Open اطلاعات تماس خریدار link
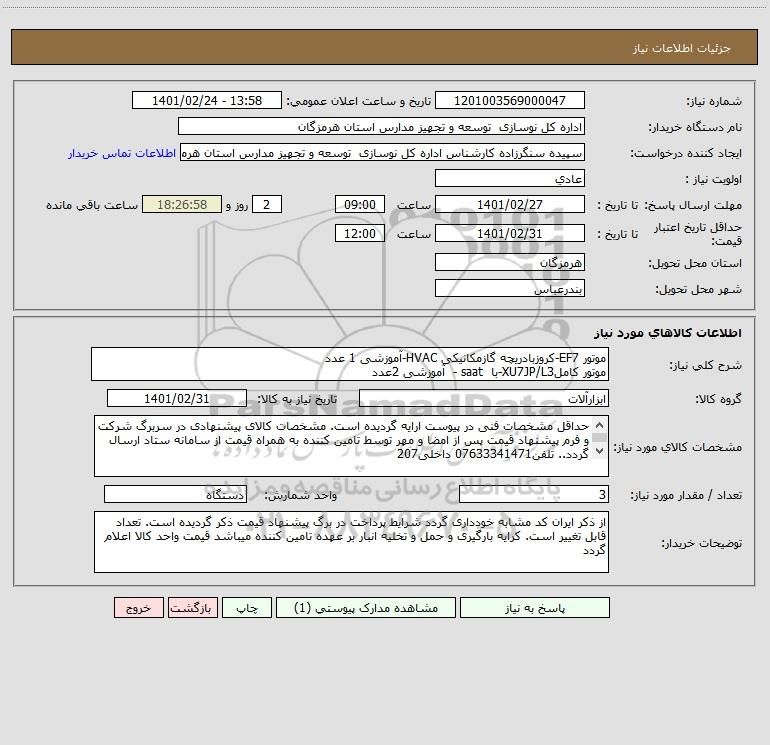Screen dimensions: 770x745 (x=122, y=153)
